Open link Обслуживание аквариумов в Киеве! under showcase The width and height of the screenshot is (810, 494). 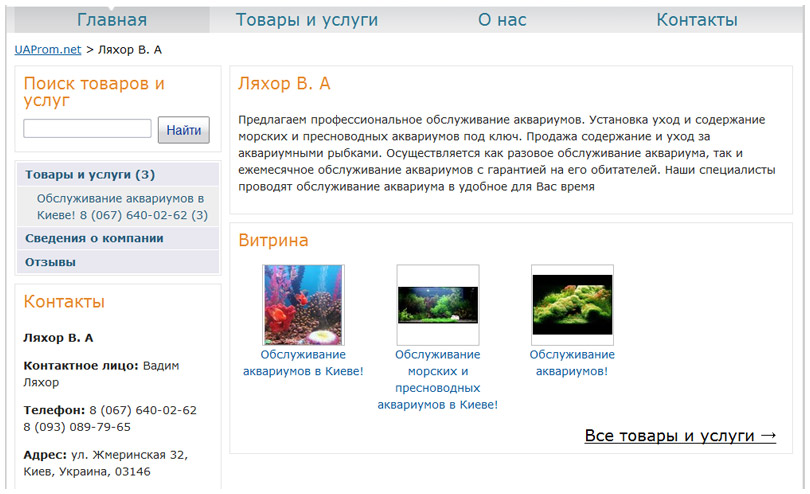(x=303, y=363)
